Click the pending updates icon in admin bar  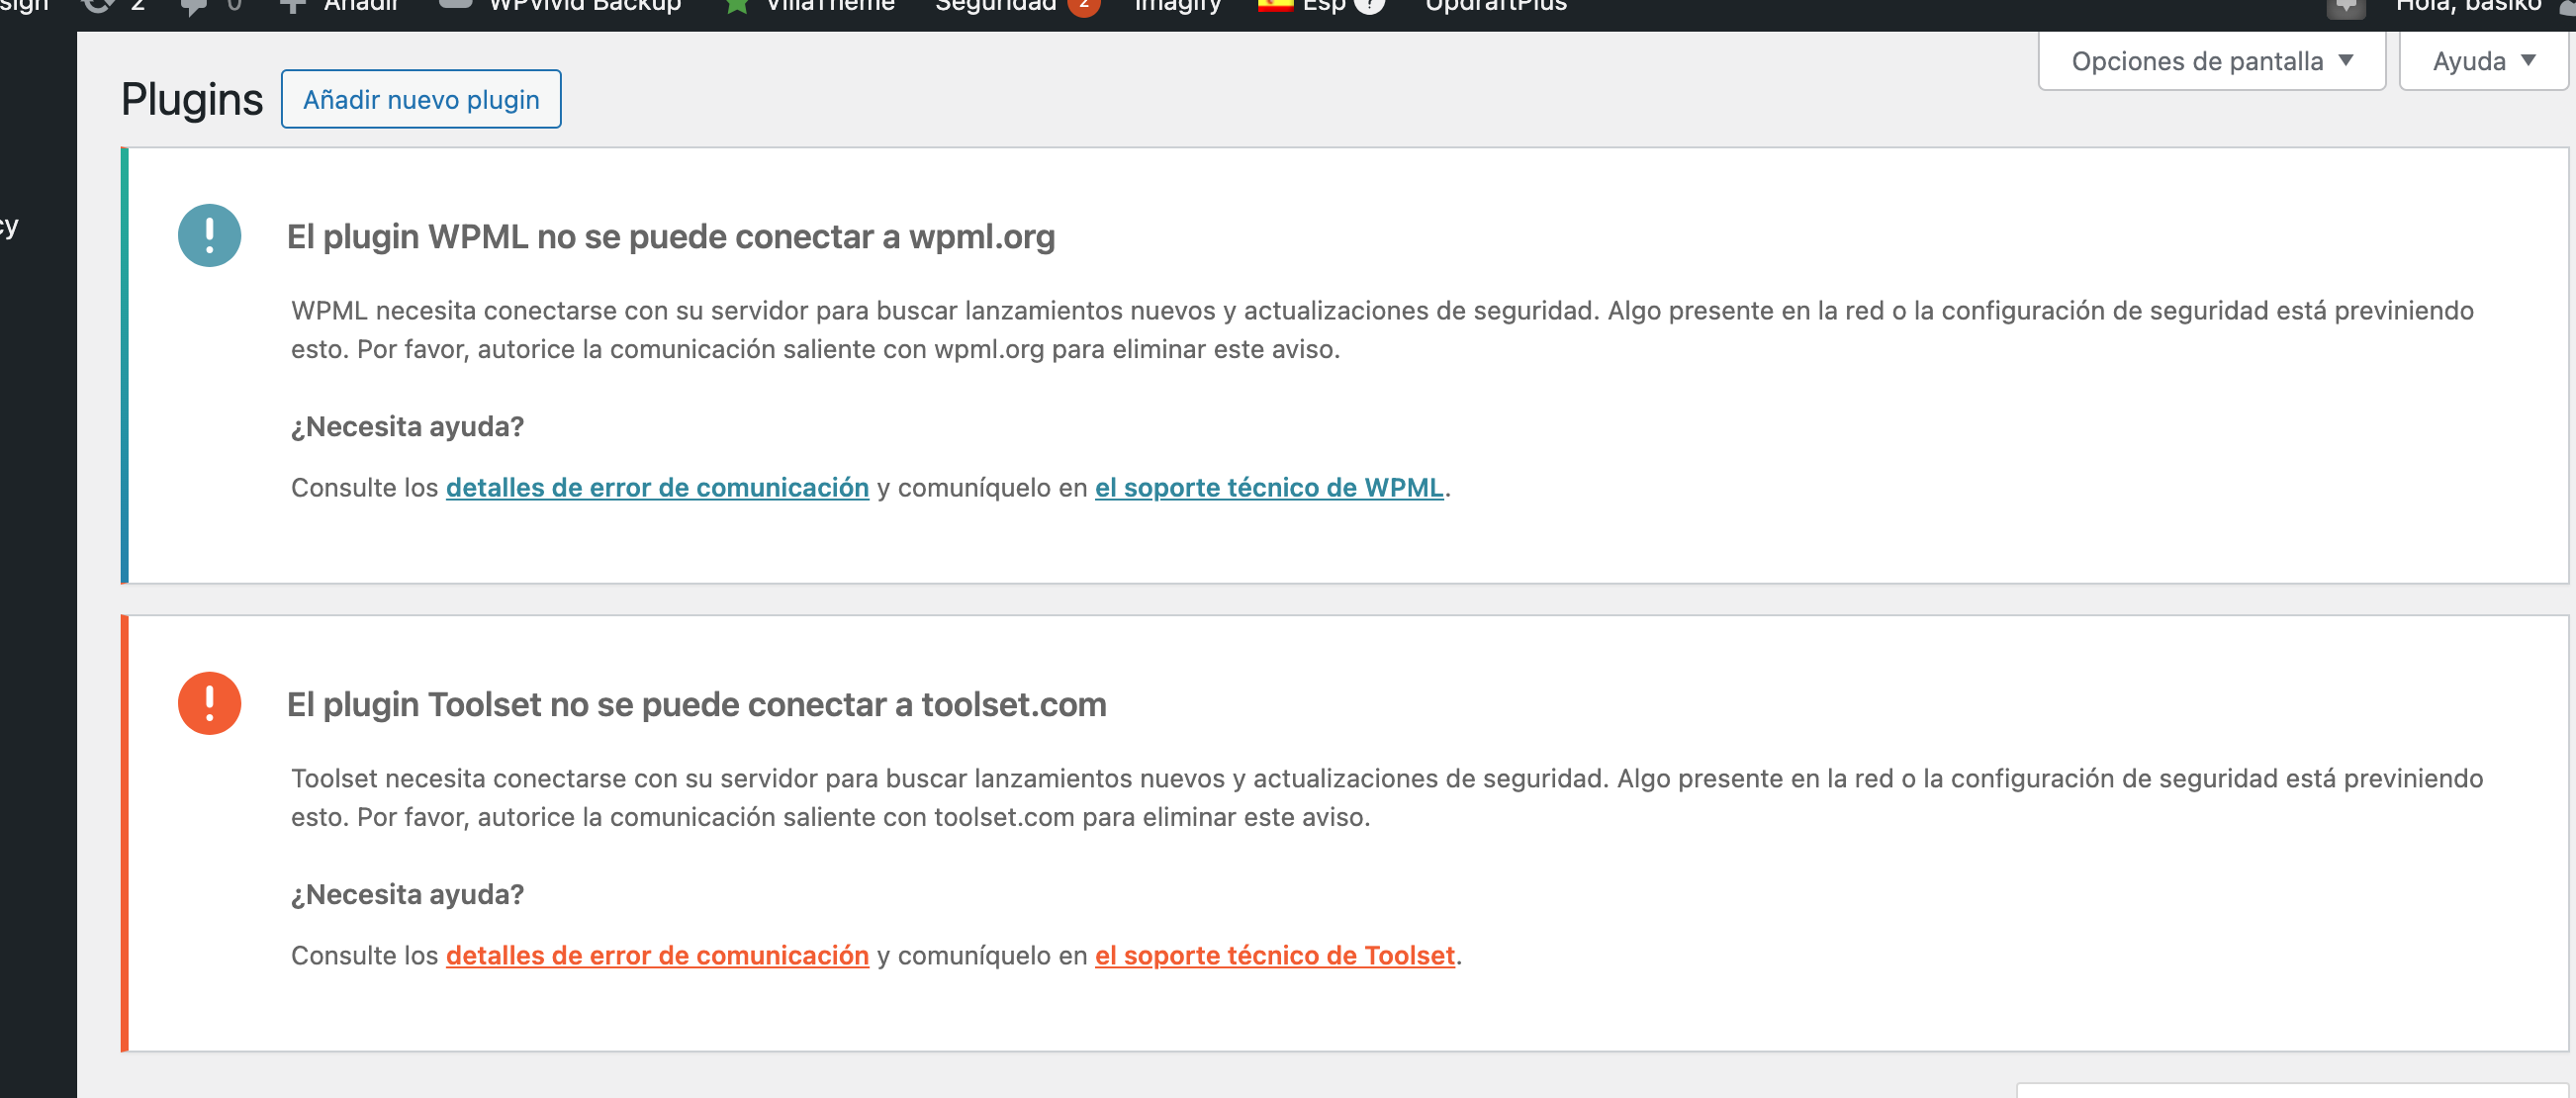point(98,6)
